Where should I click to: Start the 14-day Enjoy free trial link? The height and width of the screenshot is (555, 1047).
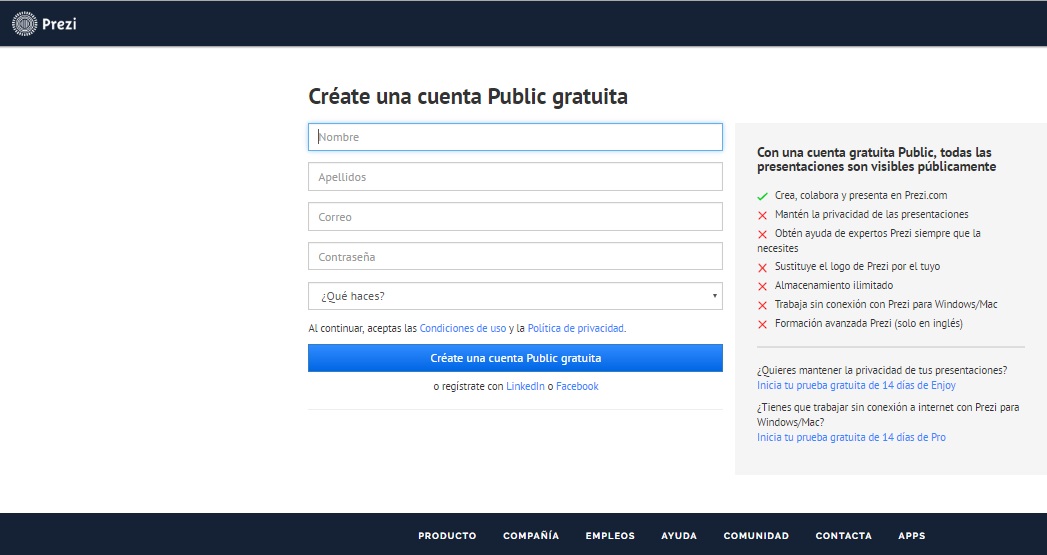click(856, 385)
